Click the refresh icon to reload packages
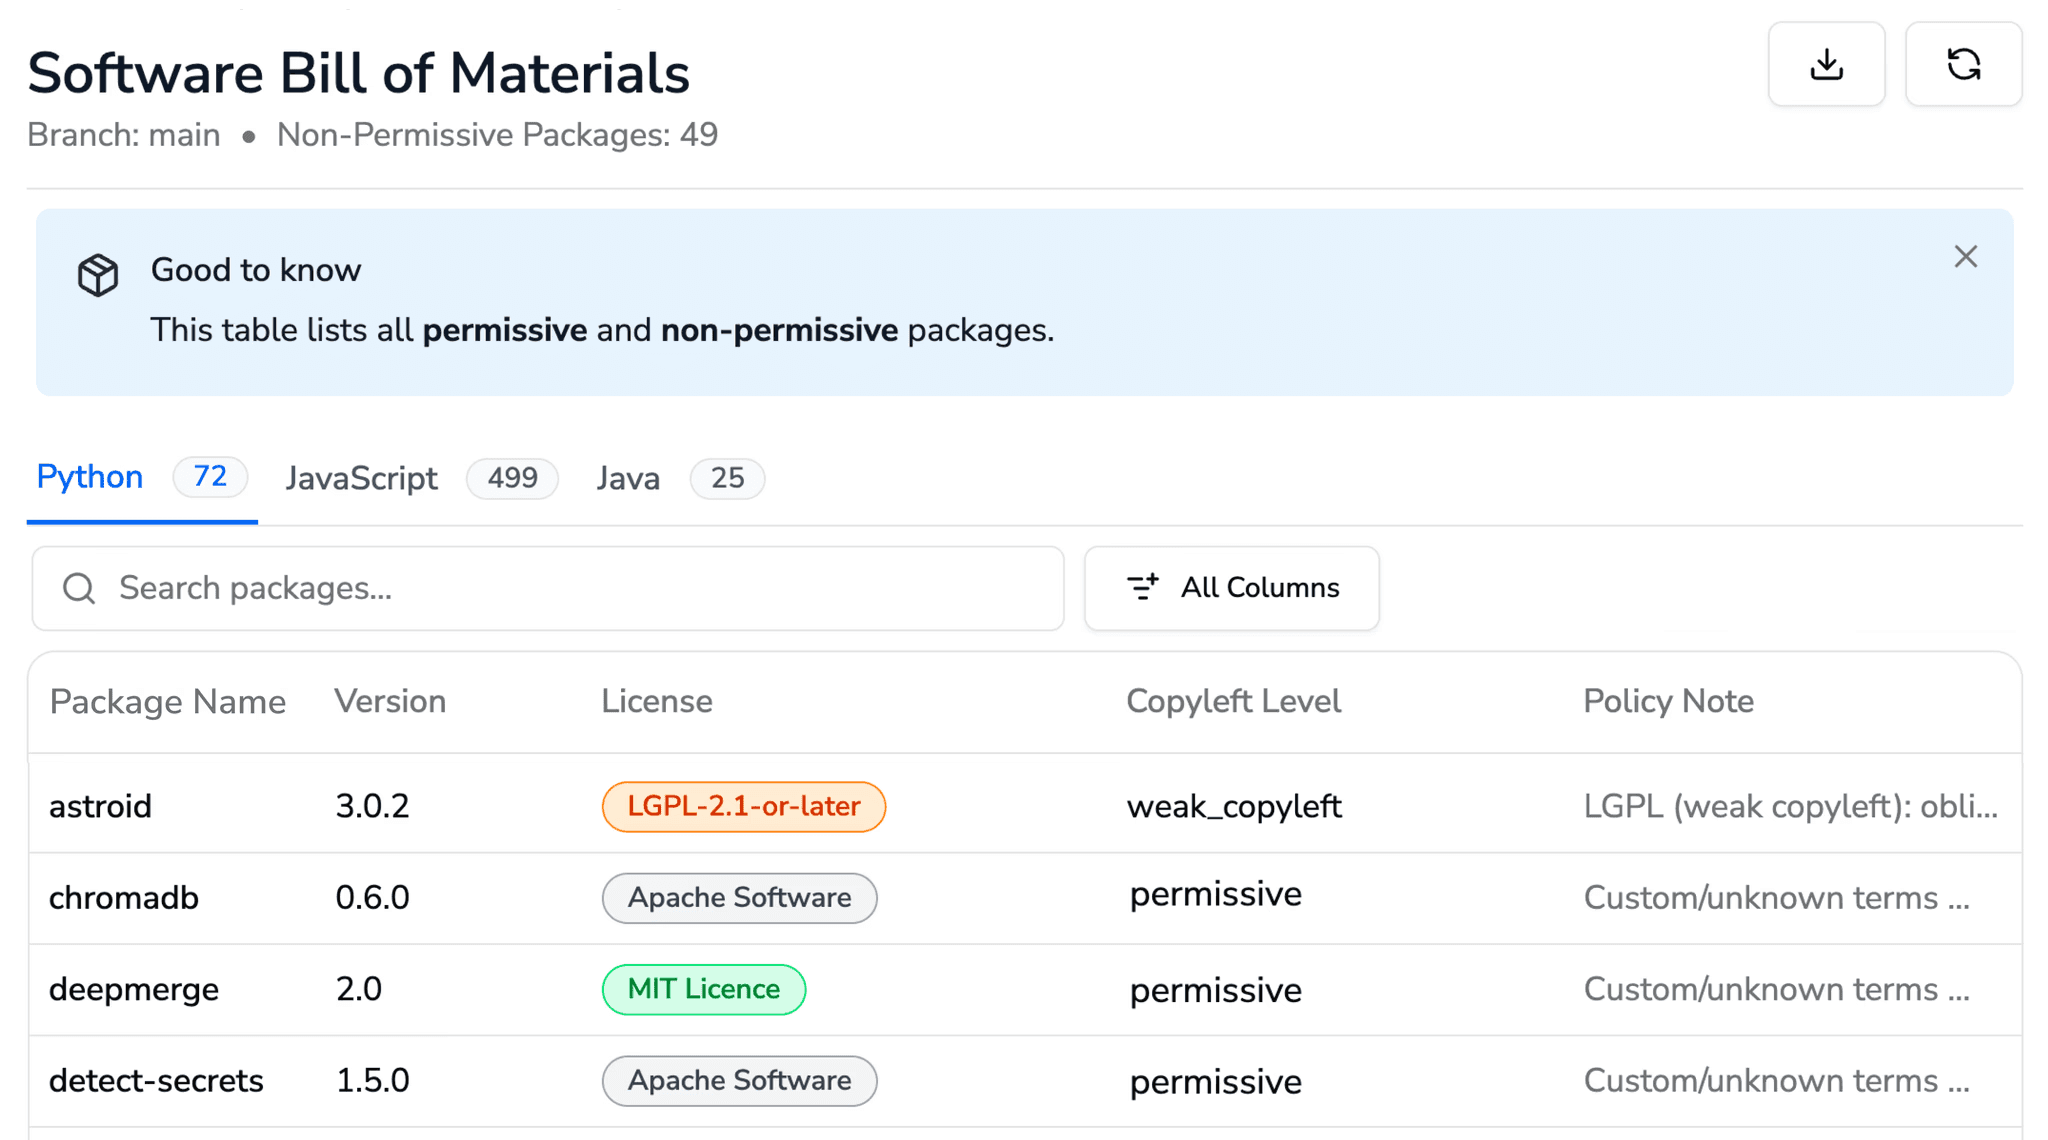Screen dimensions: 2048x1140 coord(1963,64)
